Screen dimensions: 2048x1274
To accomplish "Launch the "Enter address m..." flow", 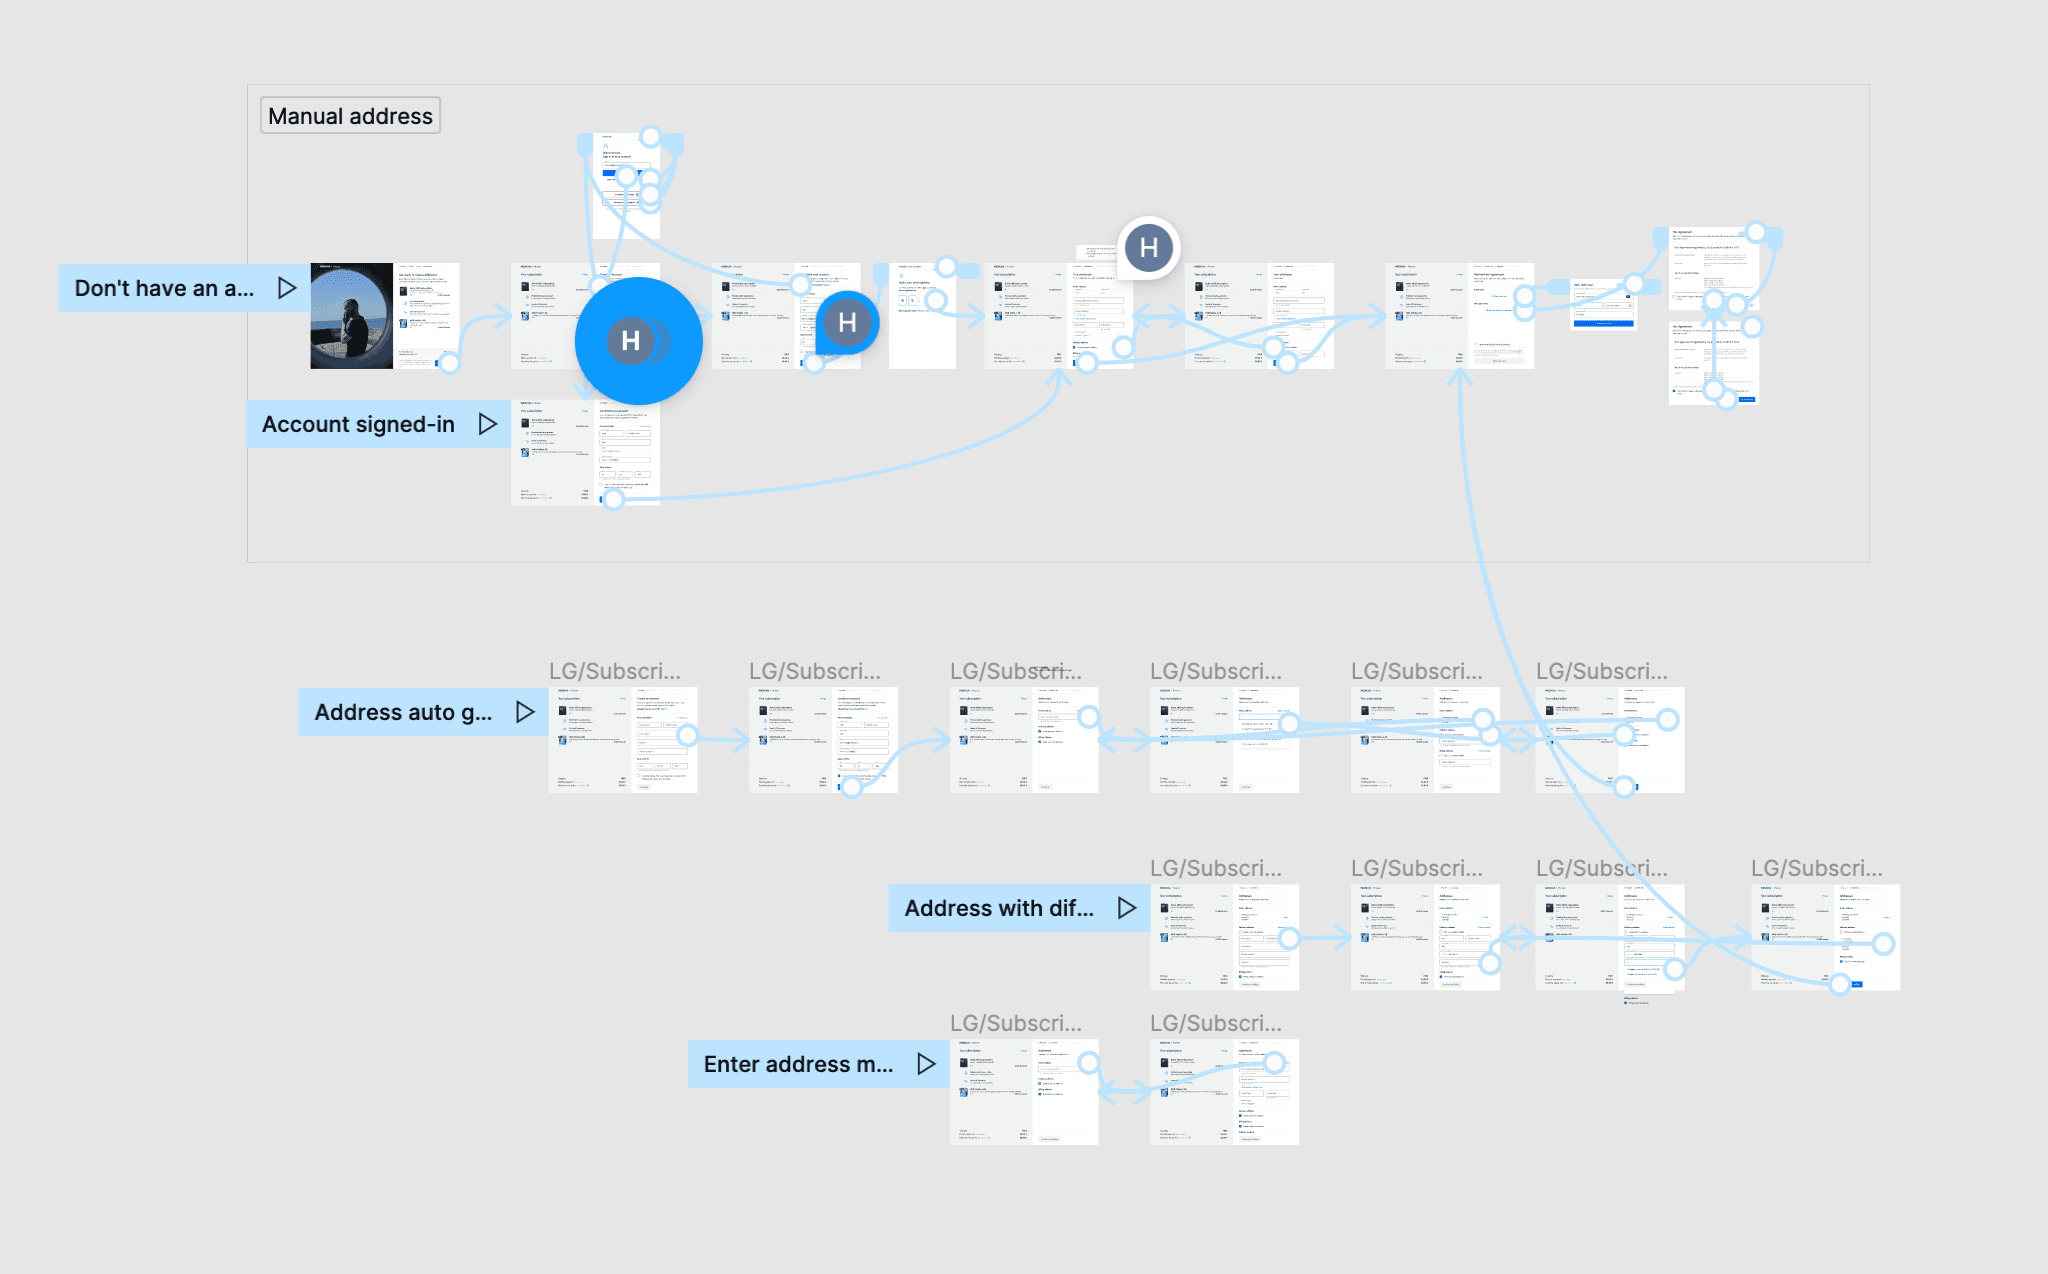I will (x=927, y=1064).
